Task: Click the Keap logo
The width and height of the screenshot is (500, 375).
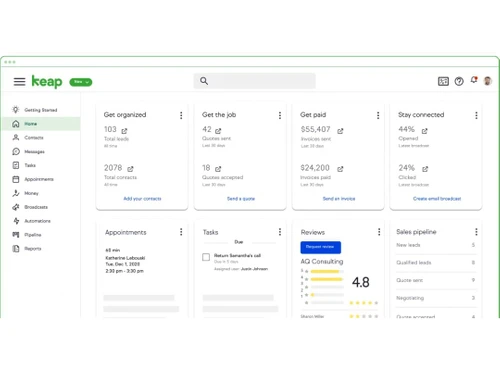Action: coord(47,81)
